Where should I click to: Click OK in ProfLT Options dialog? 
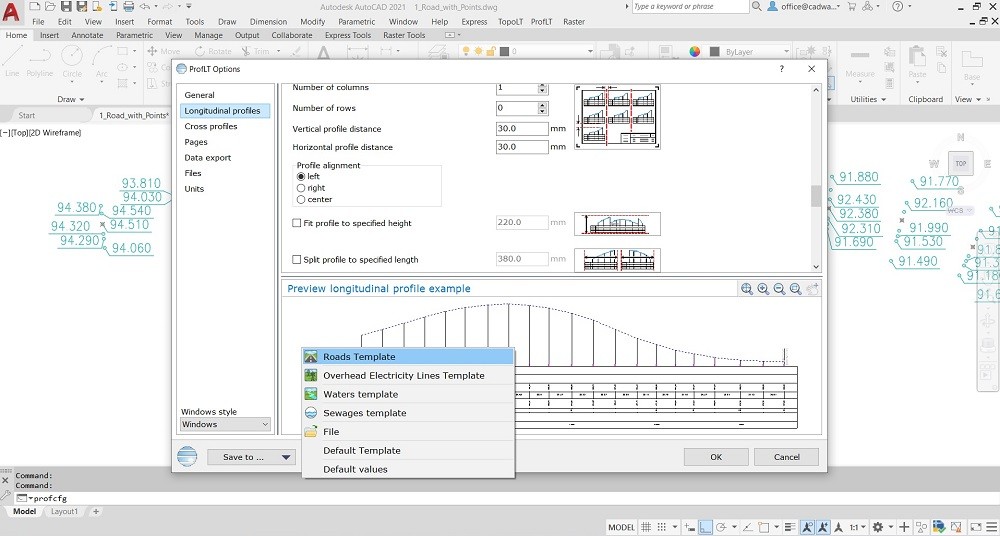[716, 457]
